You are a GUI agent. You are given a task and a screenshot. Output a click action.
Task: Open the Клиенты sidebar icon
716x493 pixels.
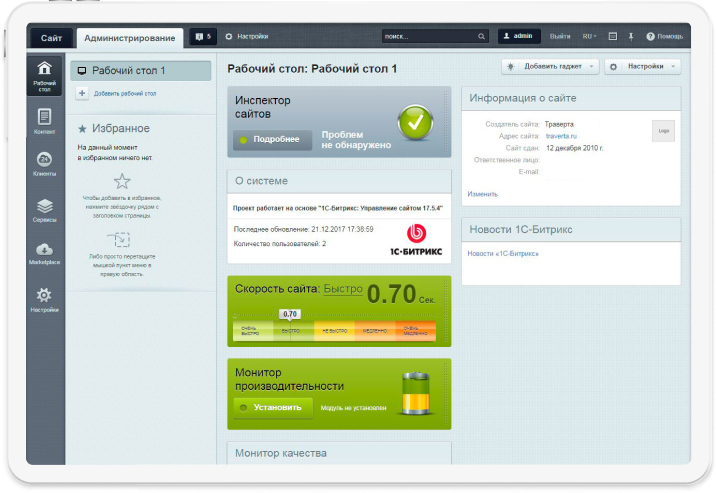[44, 164]
